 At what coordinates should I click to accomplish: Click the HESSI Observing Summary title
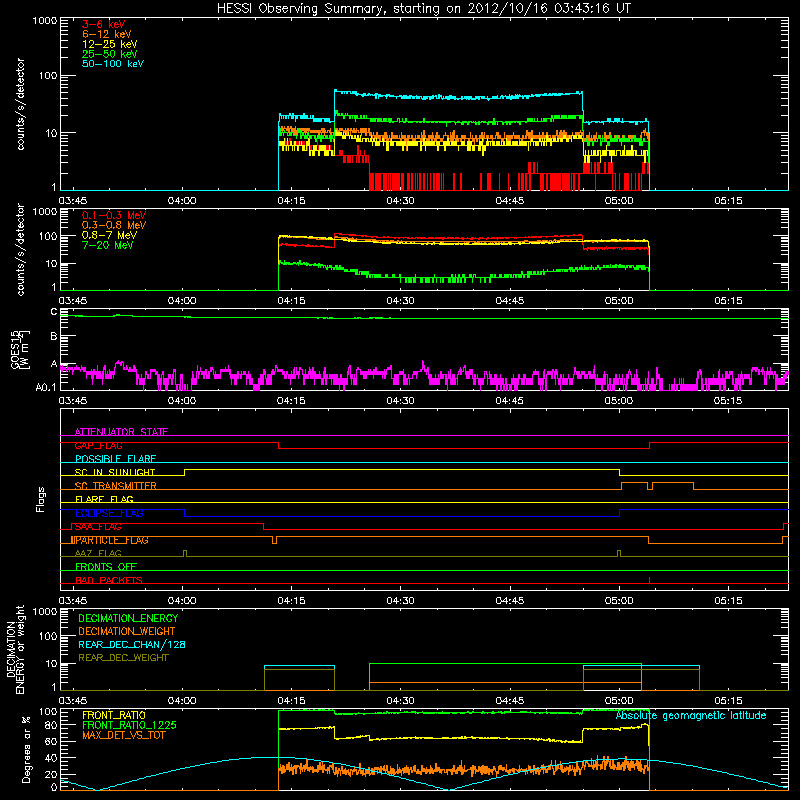pos(423,9)
